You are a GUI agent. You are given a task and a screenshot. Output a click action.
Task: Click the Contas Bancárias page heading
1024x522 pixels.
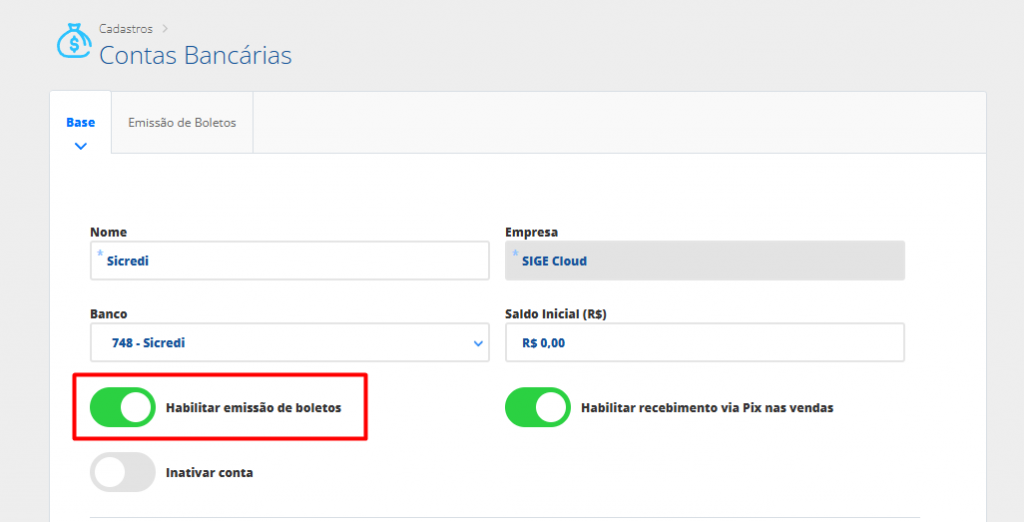click(195, 55)
